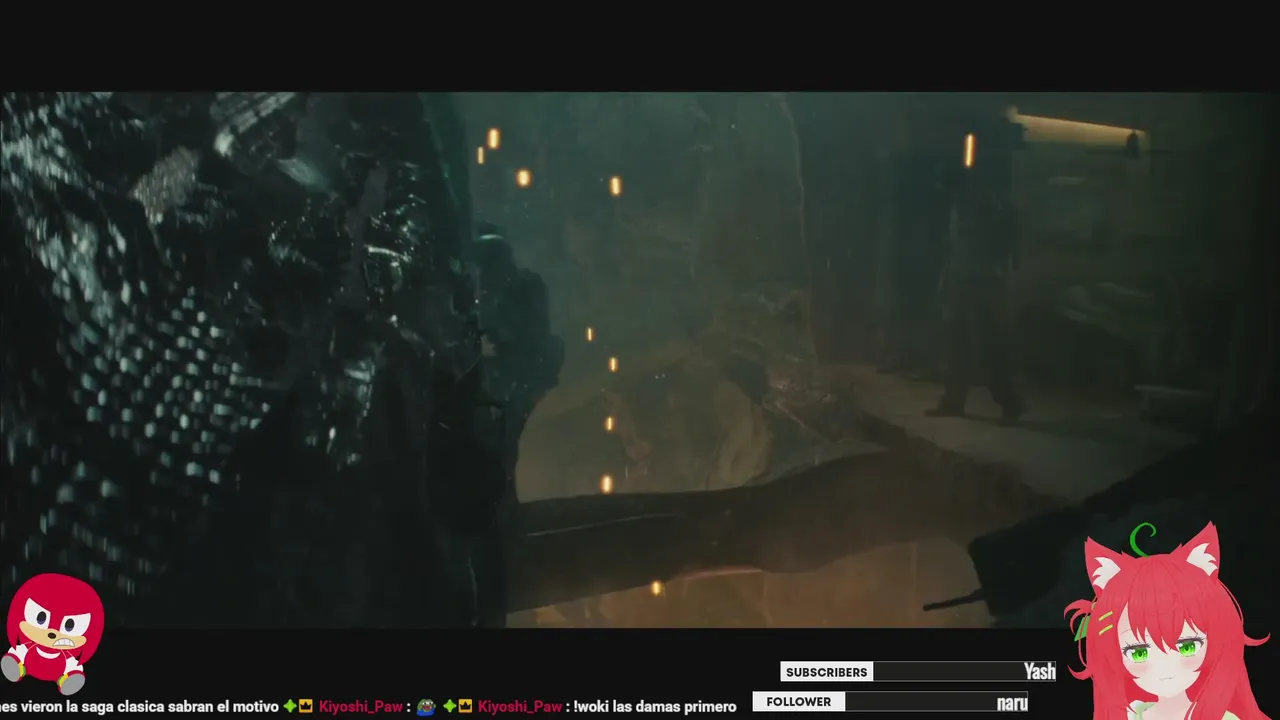Click the red-haired catgirl VTuber avatar
This screenshot has width=1280, height=720.
tap(1166, 621)
